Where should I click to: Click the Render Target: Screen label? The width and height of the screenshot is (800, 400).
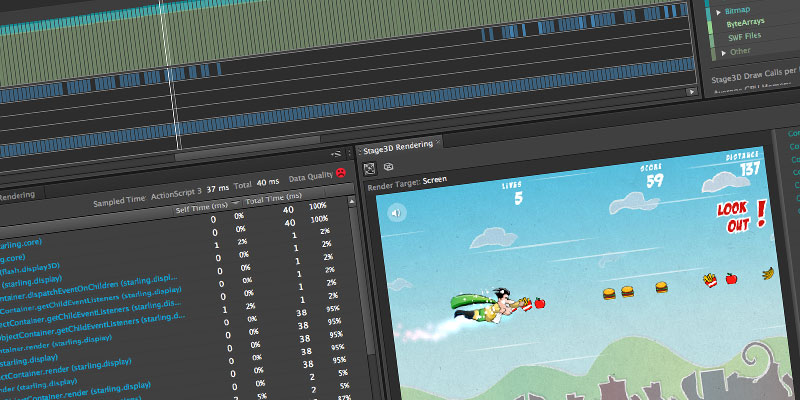pyautogui.click(x=407, y=183)
